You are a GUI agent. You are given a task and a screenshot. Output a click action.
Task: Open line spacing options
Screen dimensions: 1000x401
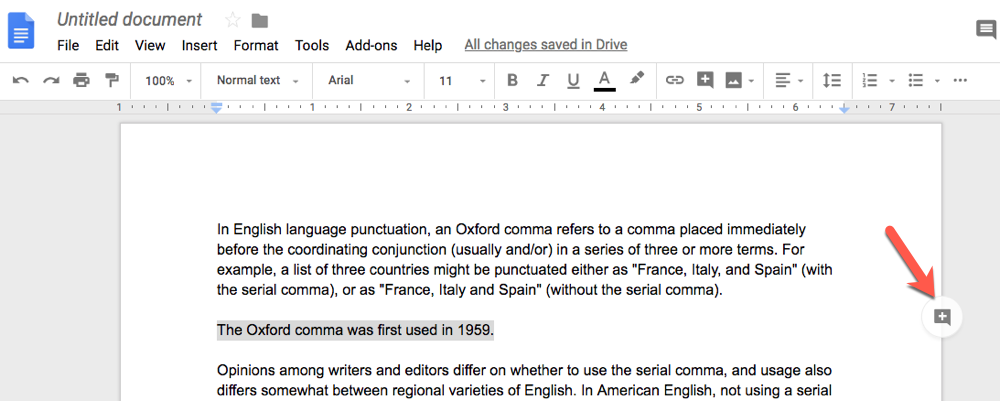832,80
